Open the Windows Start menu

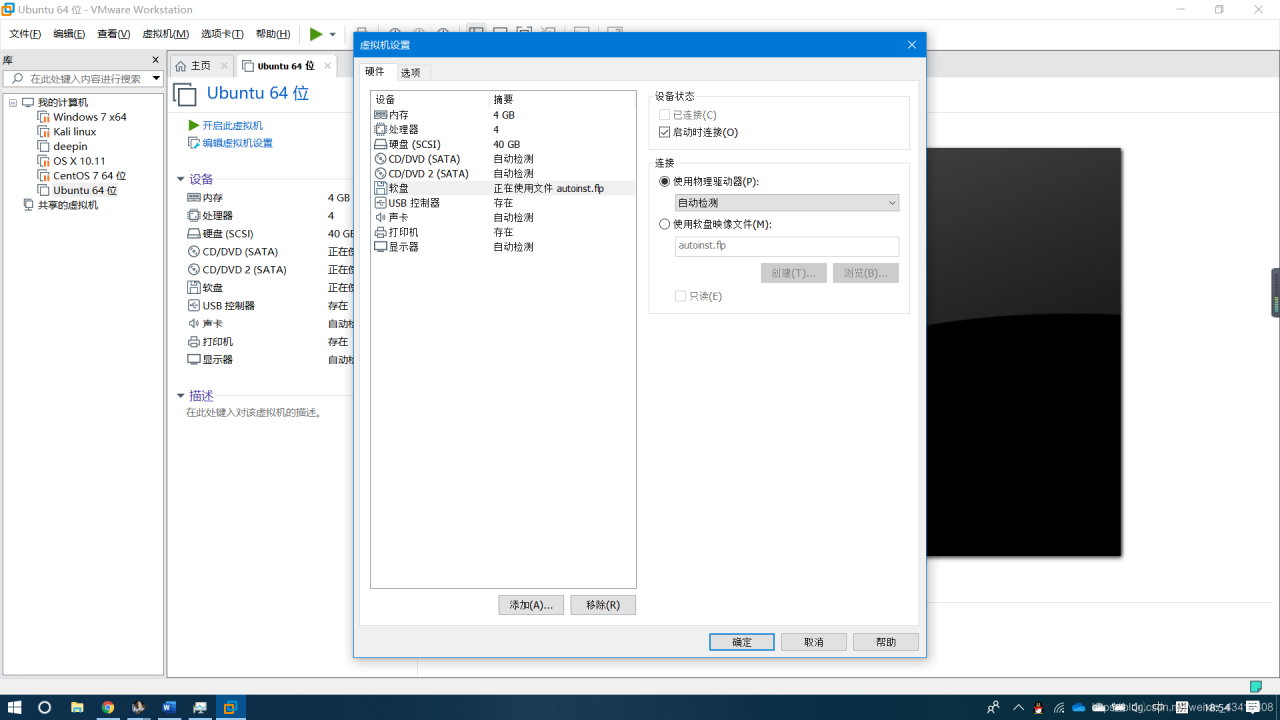click(x=15, y=707)
